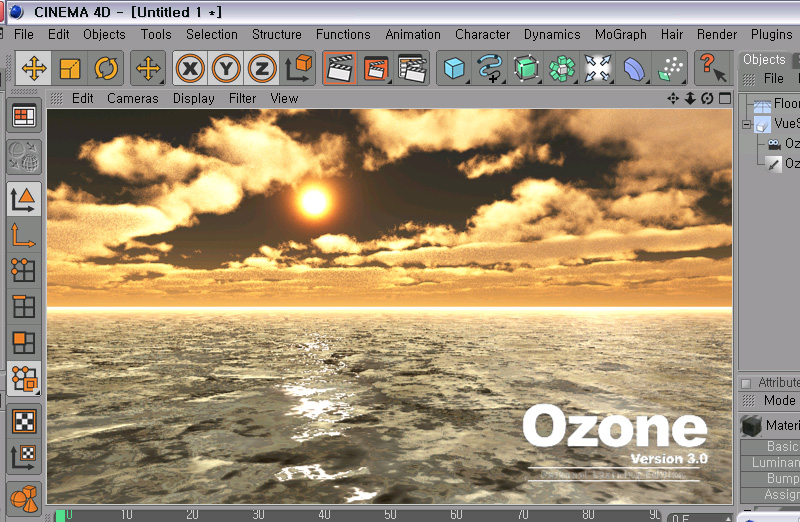
Task: Click the viewport pan camera icon
Action: [x=673, y=98]
